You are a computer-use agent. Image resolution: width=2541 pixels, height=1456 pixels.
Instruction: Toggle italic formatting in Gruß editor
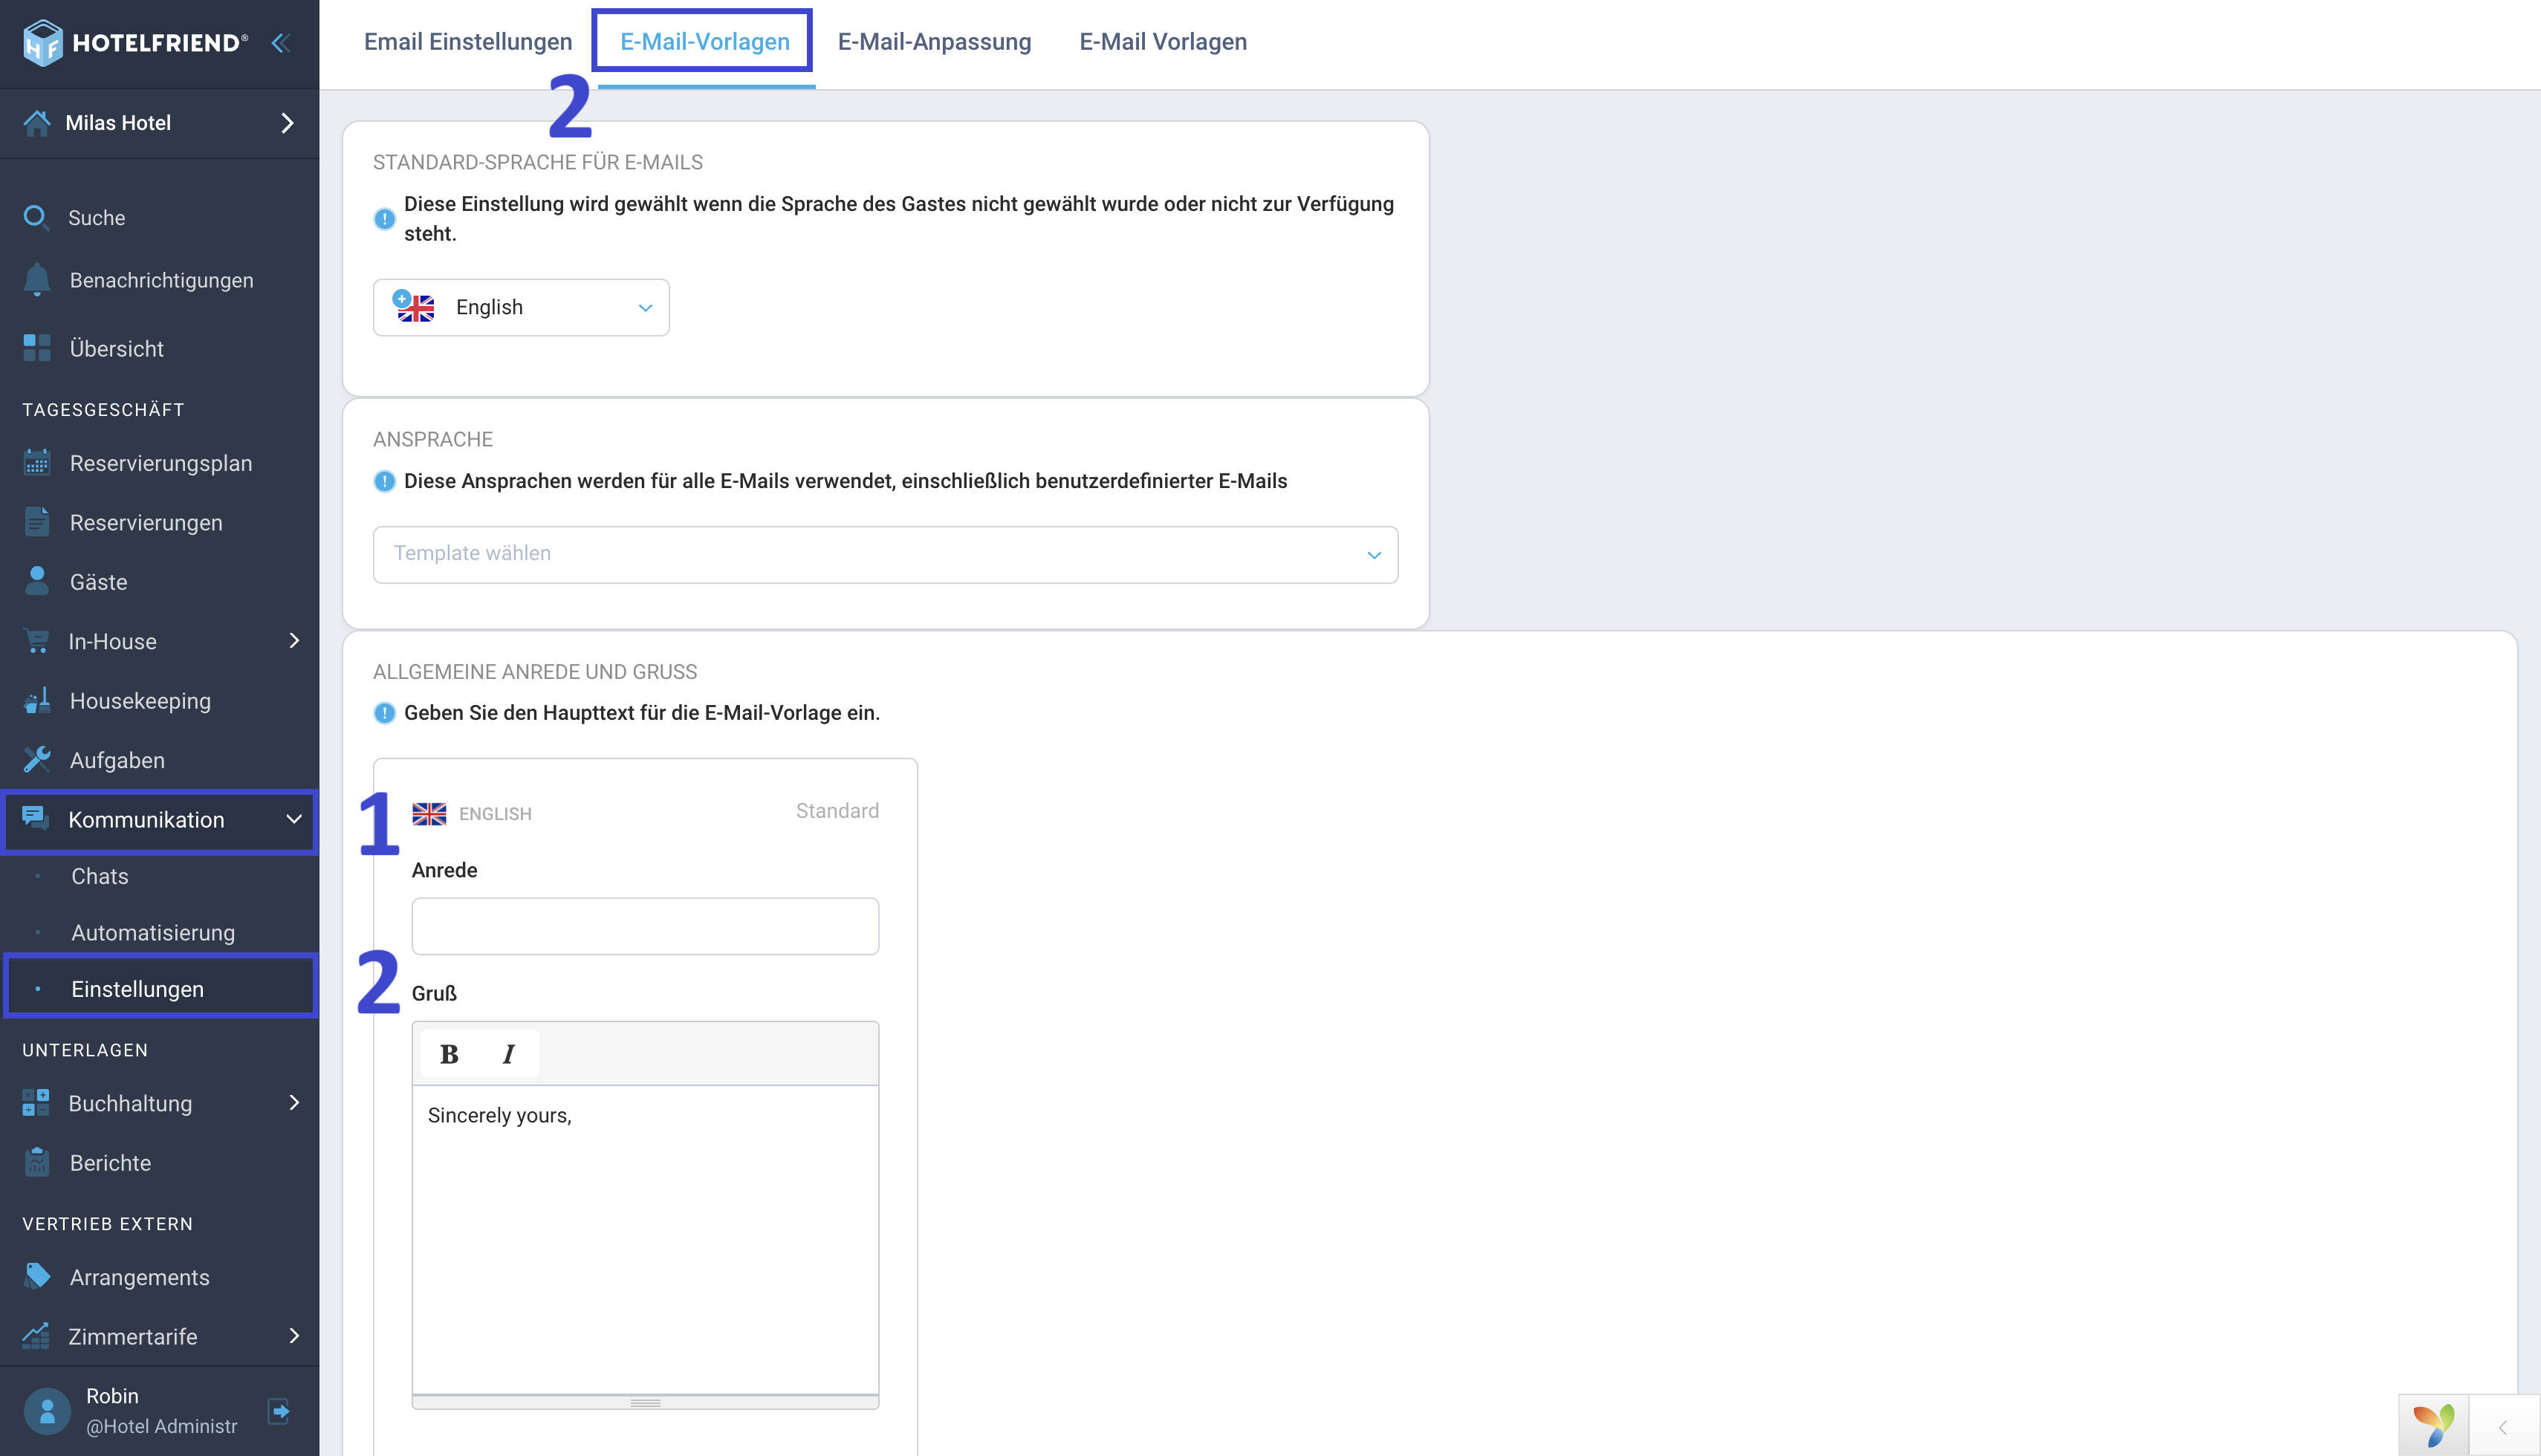tap(508, 1054)
